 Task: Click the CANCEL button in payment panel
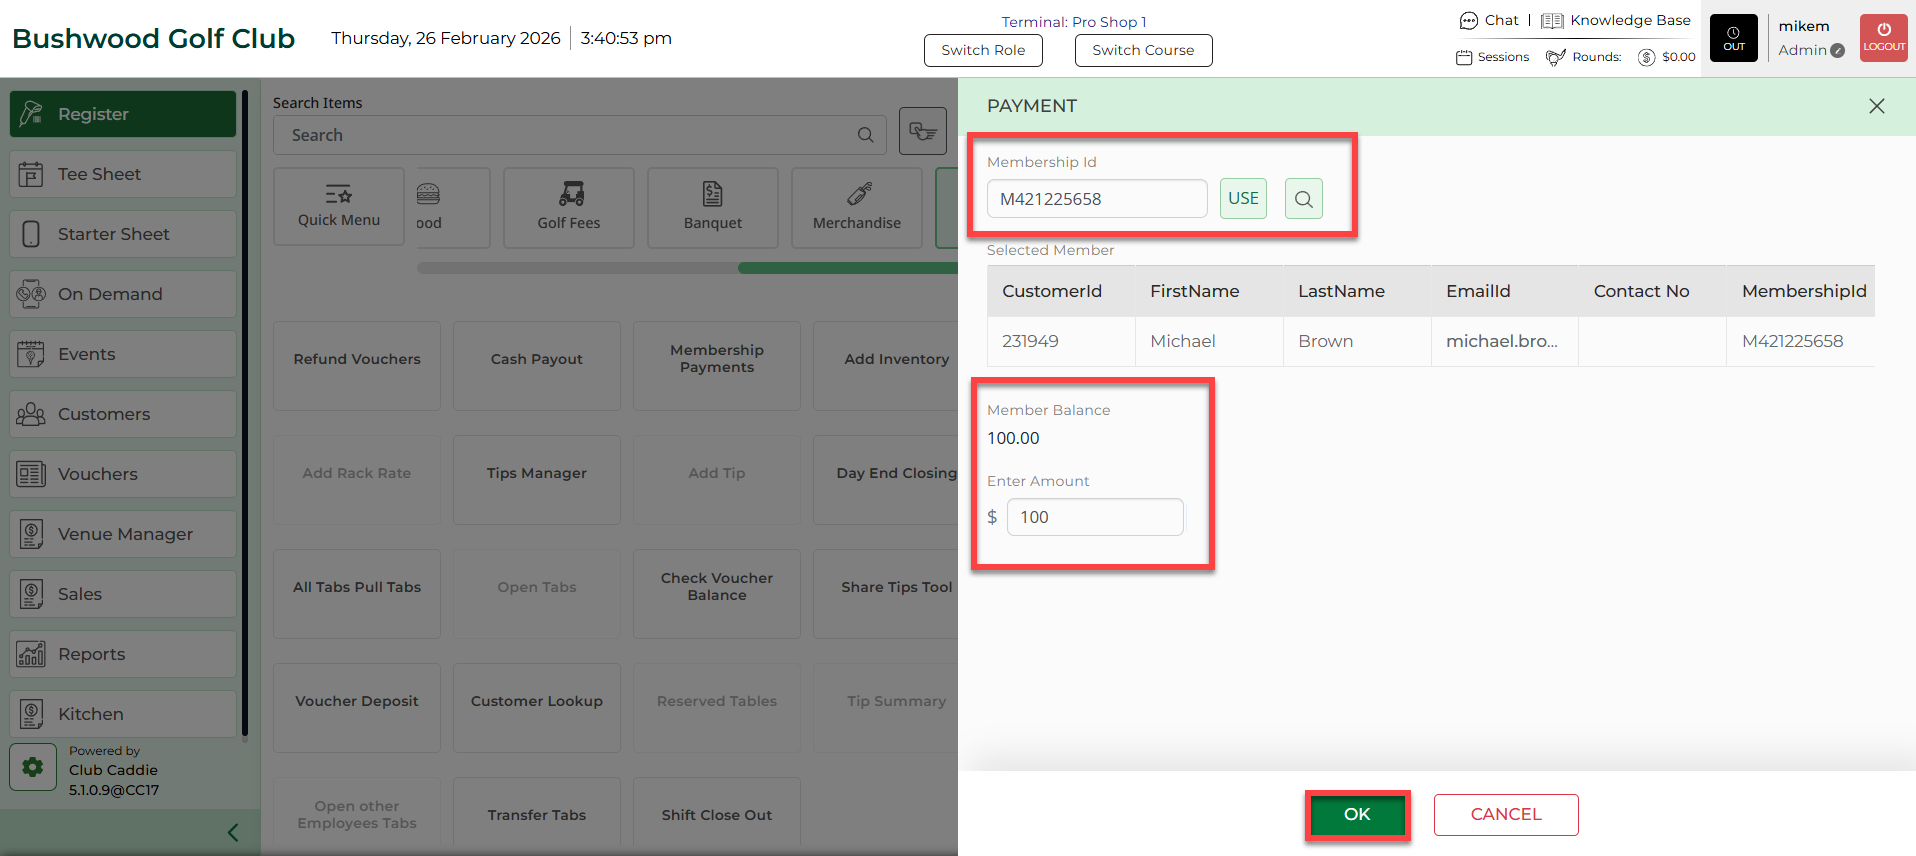point(1505,814)
